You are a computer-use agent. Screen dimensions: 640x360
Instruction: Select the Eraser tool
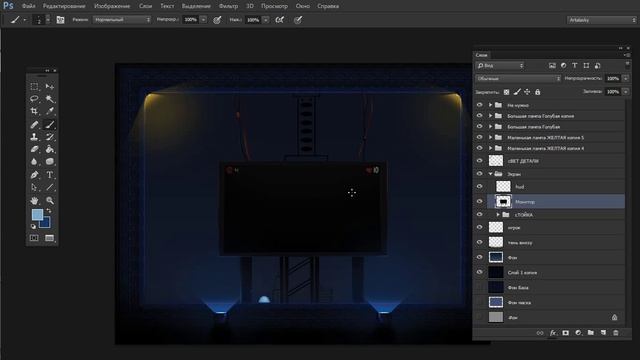click(x=34, y=149)
